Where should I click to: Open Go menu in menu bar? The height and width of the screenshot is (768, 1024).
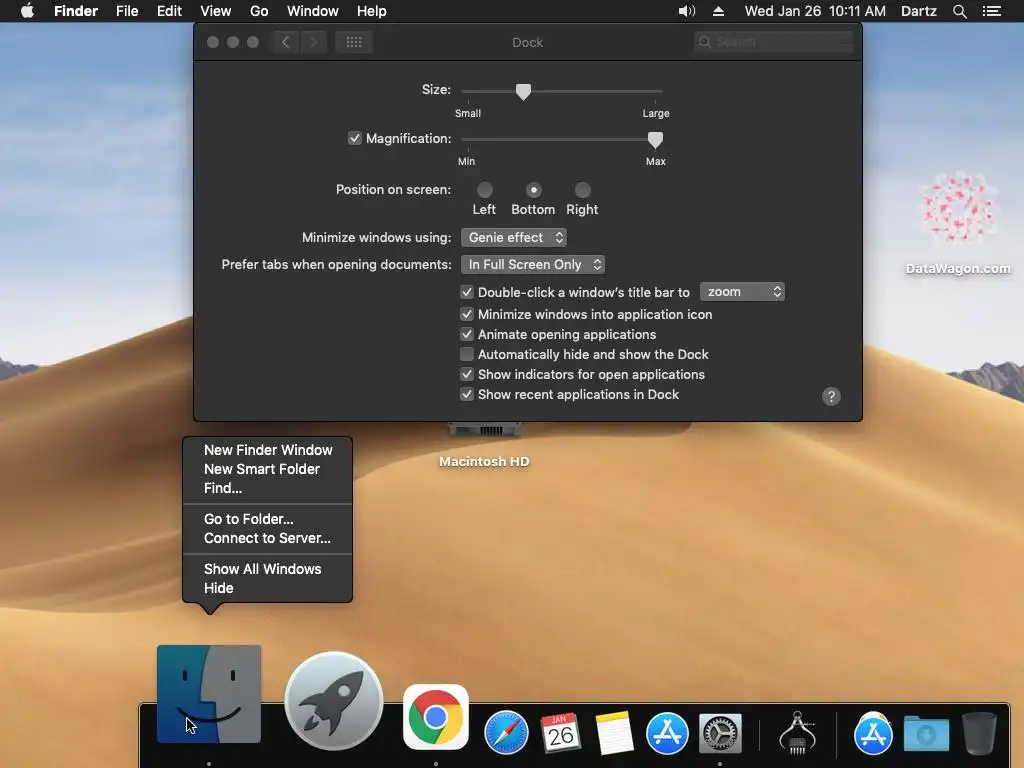[259, 11]
